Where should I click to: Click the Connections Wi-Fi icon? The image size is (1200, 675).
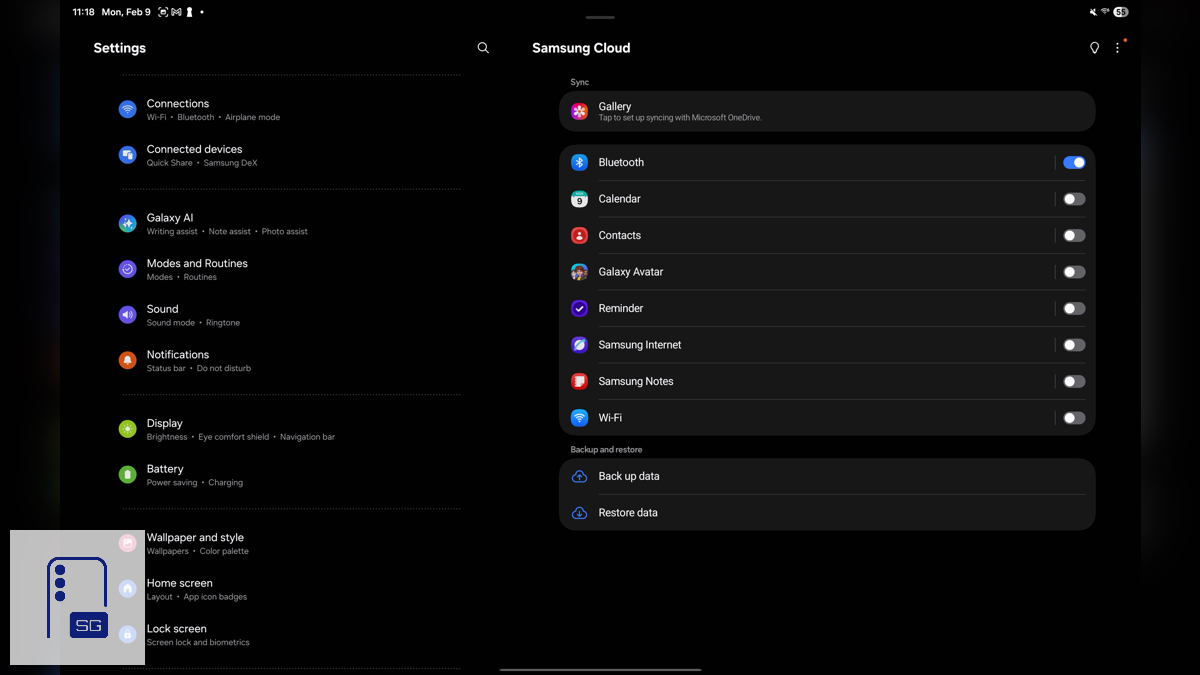click(x=128, y=110)
